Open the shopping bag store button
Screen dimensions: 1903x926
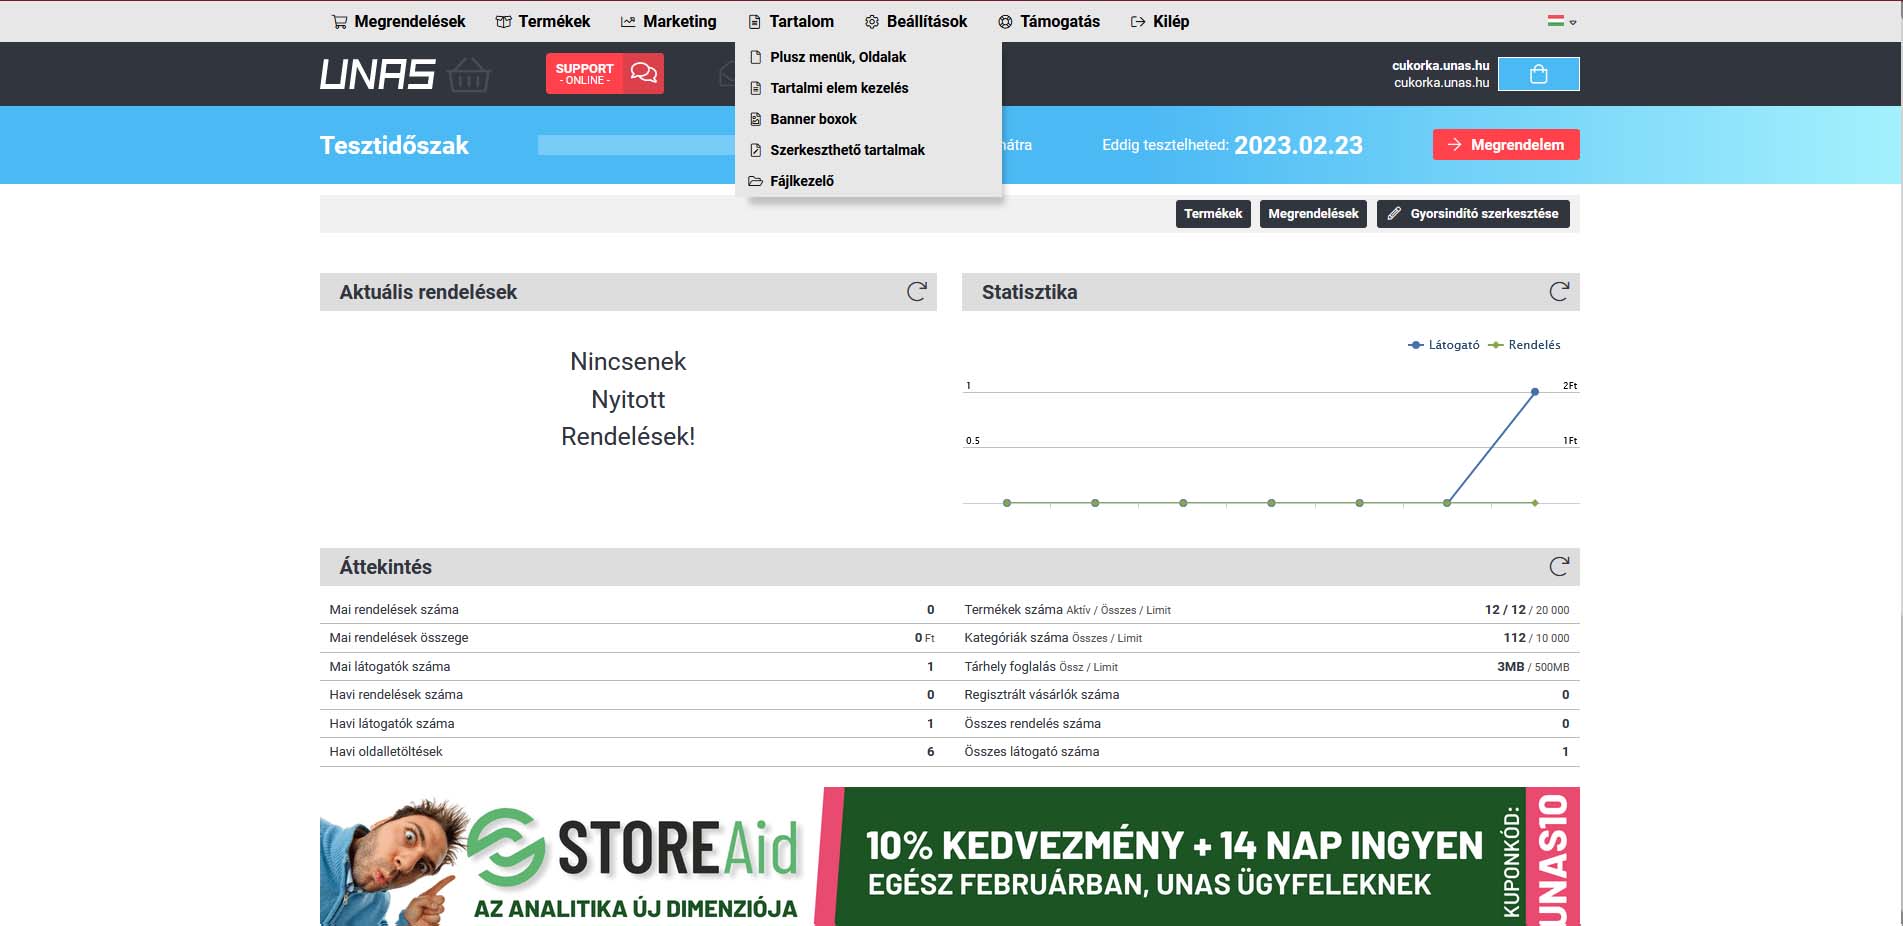tap(1538, 74)
